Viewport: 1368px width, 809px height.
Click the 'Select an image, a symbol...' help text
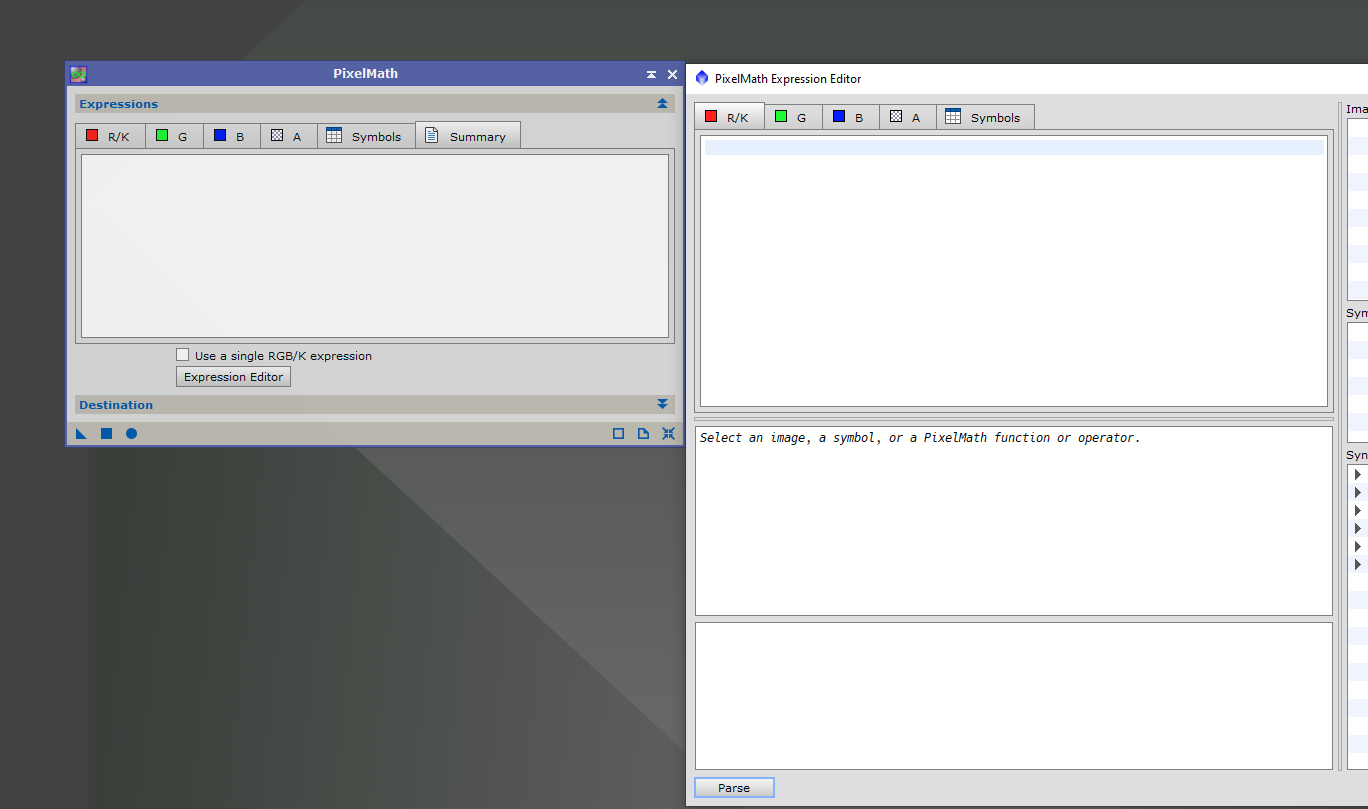click(920, 438)
